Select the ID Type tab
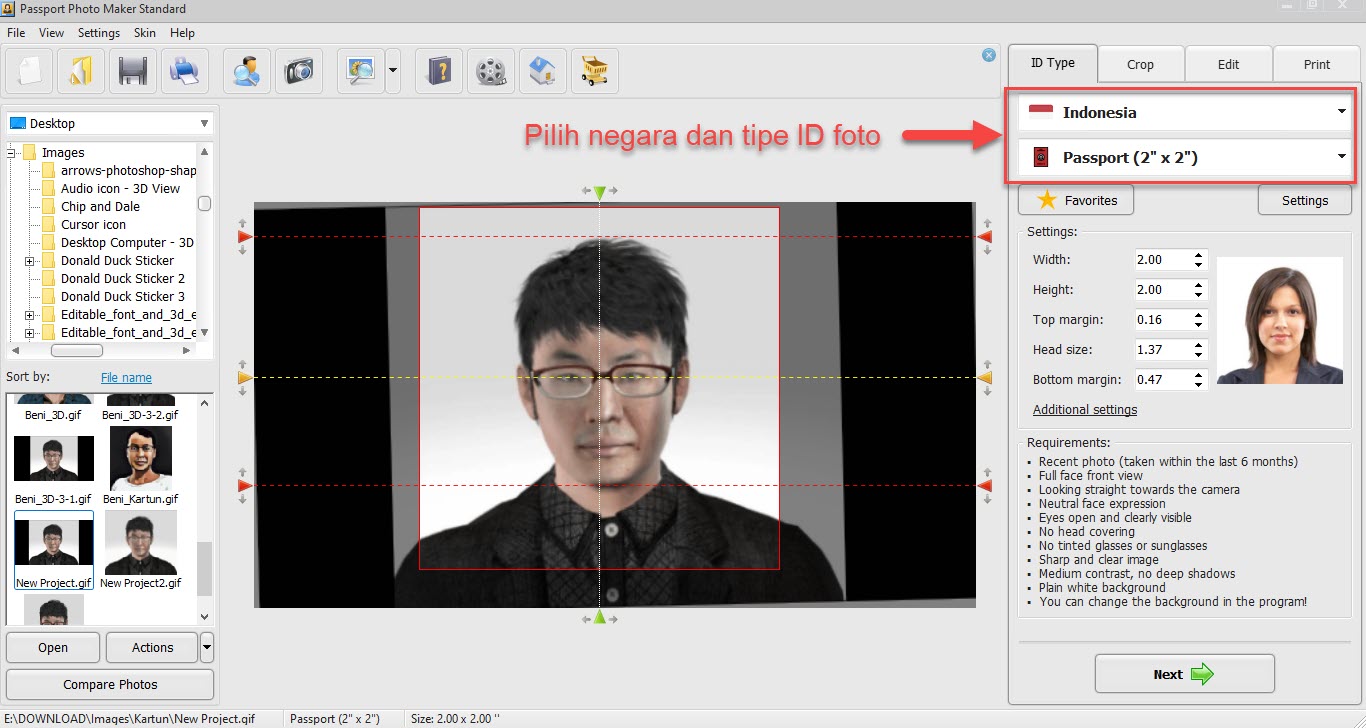The width and height of the screenshot is (1366, 728). click(1053, 63)
